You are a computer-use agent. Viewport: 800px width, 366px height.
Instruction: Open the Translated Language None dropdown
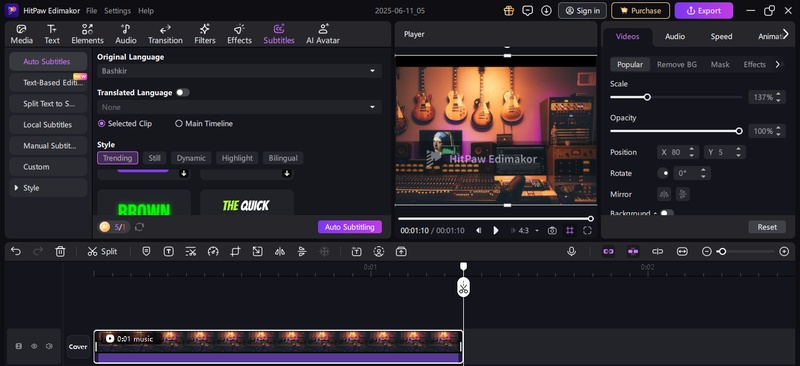[x=239, y=107]
